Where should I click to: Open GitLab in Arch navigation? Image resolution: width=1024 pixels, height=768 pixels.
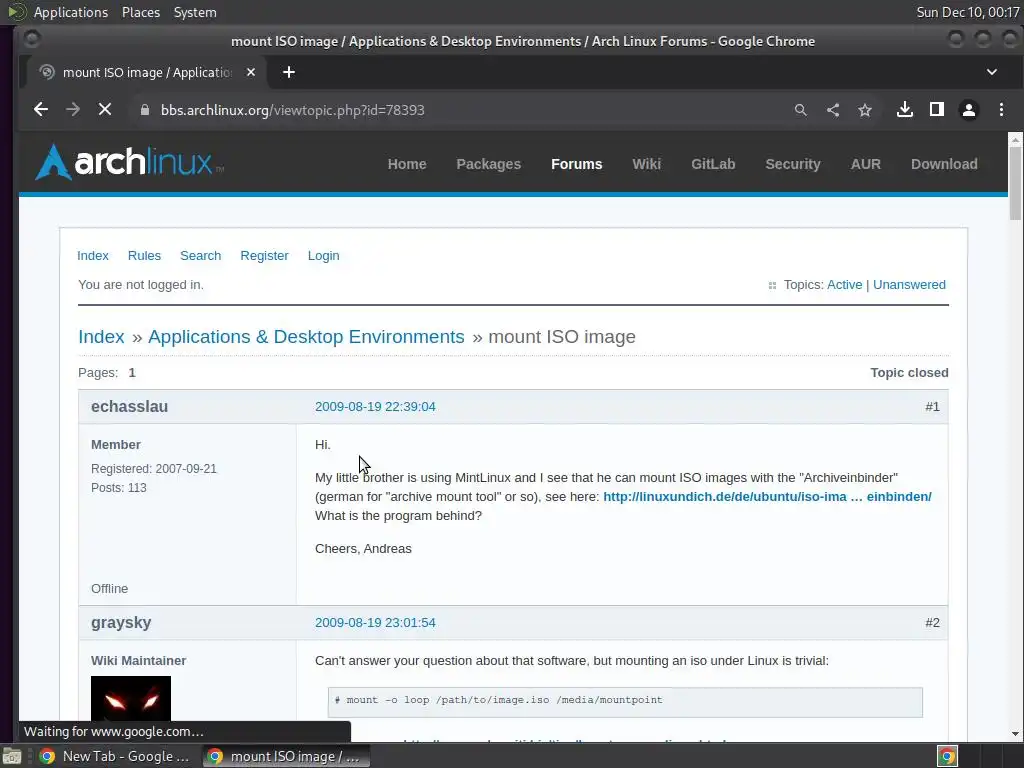click(x=713, y=164)
